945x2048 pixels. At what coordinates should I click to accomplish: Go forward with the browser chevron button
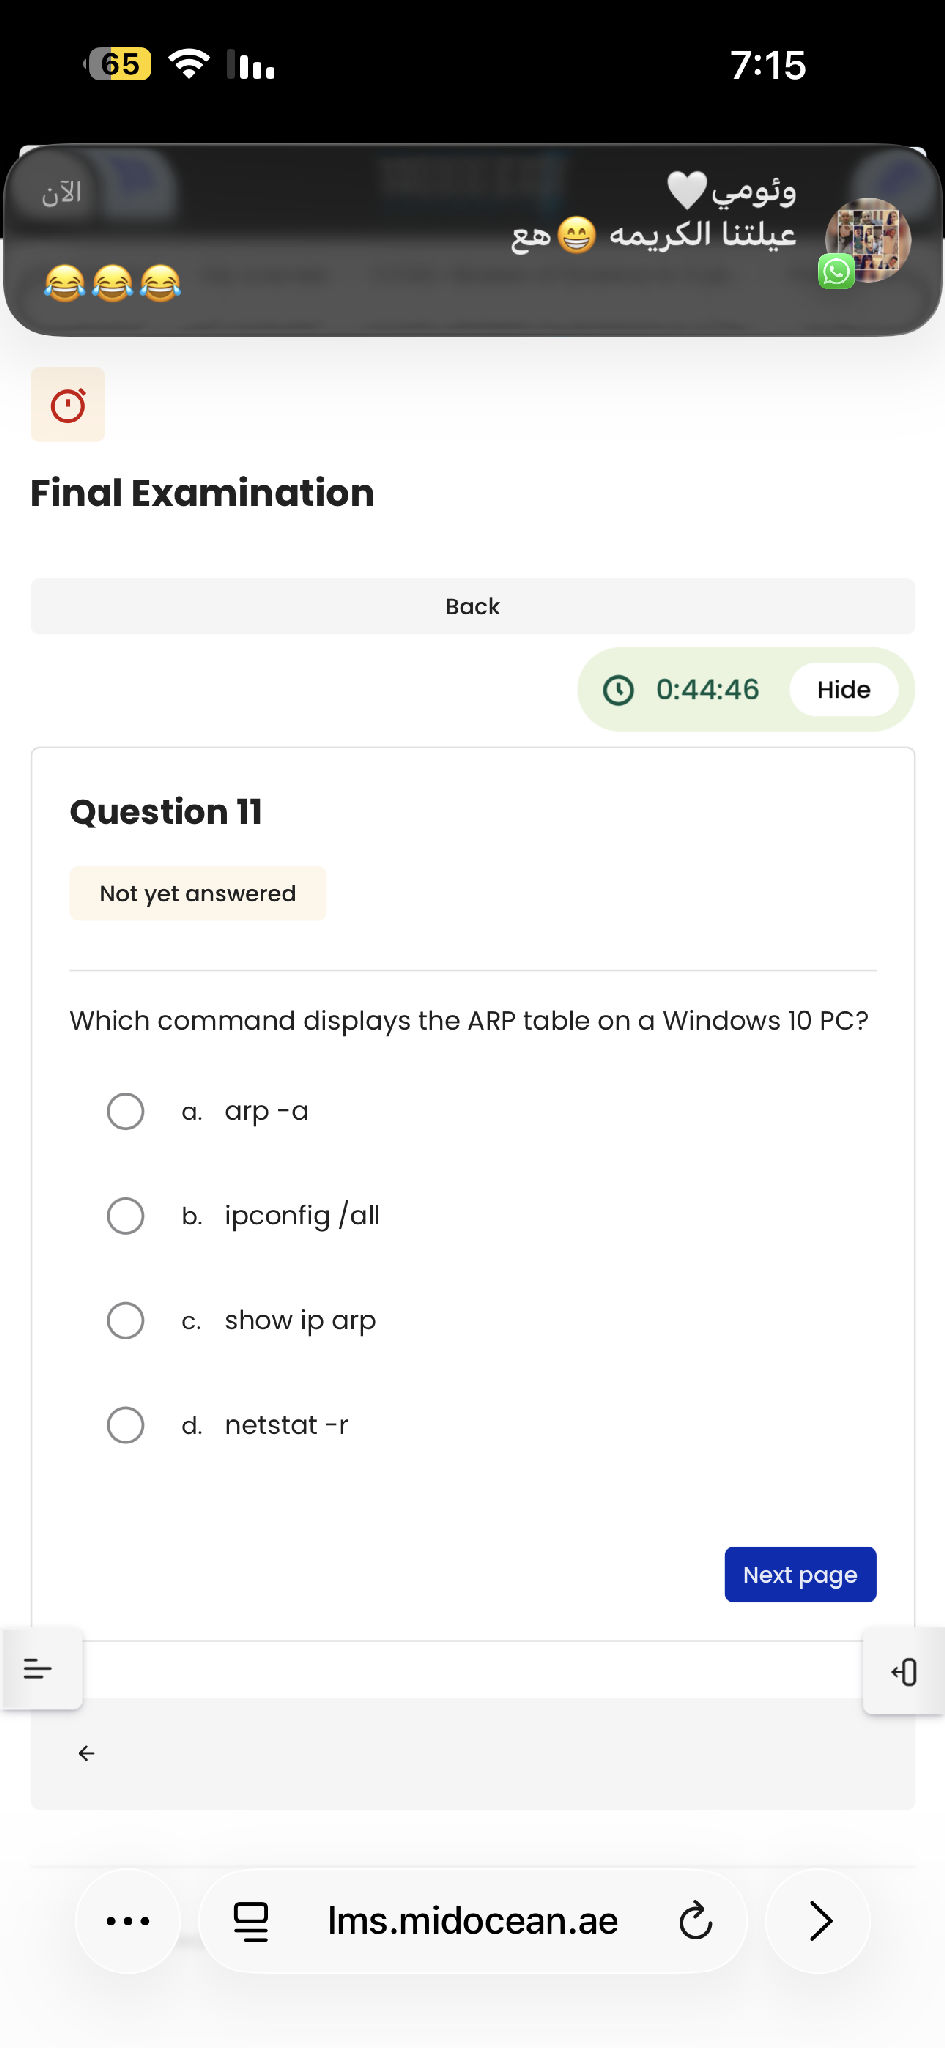click(820, 1921)
